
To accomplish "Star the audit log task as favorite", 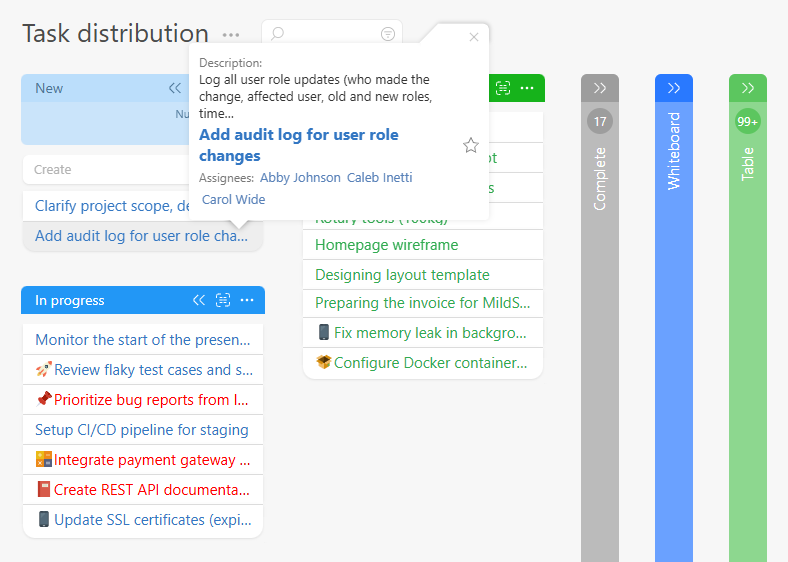I will point(471,146).
